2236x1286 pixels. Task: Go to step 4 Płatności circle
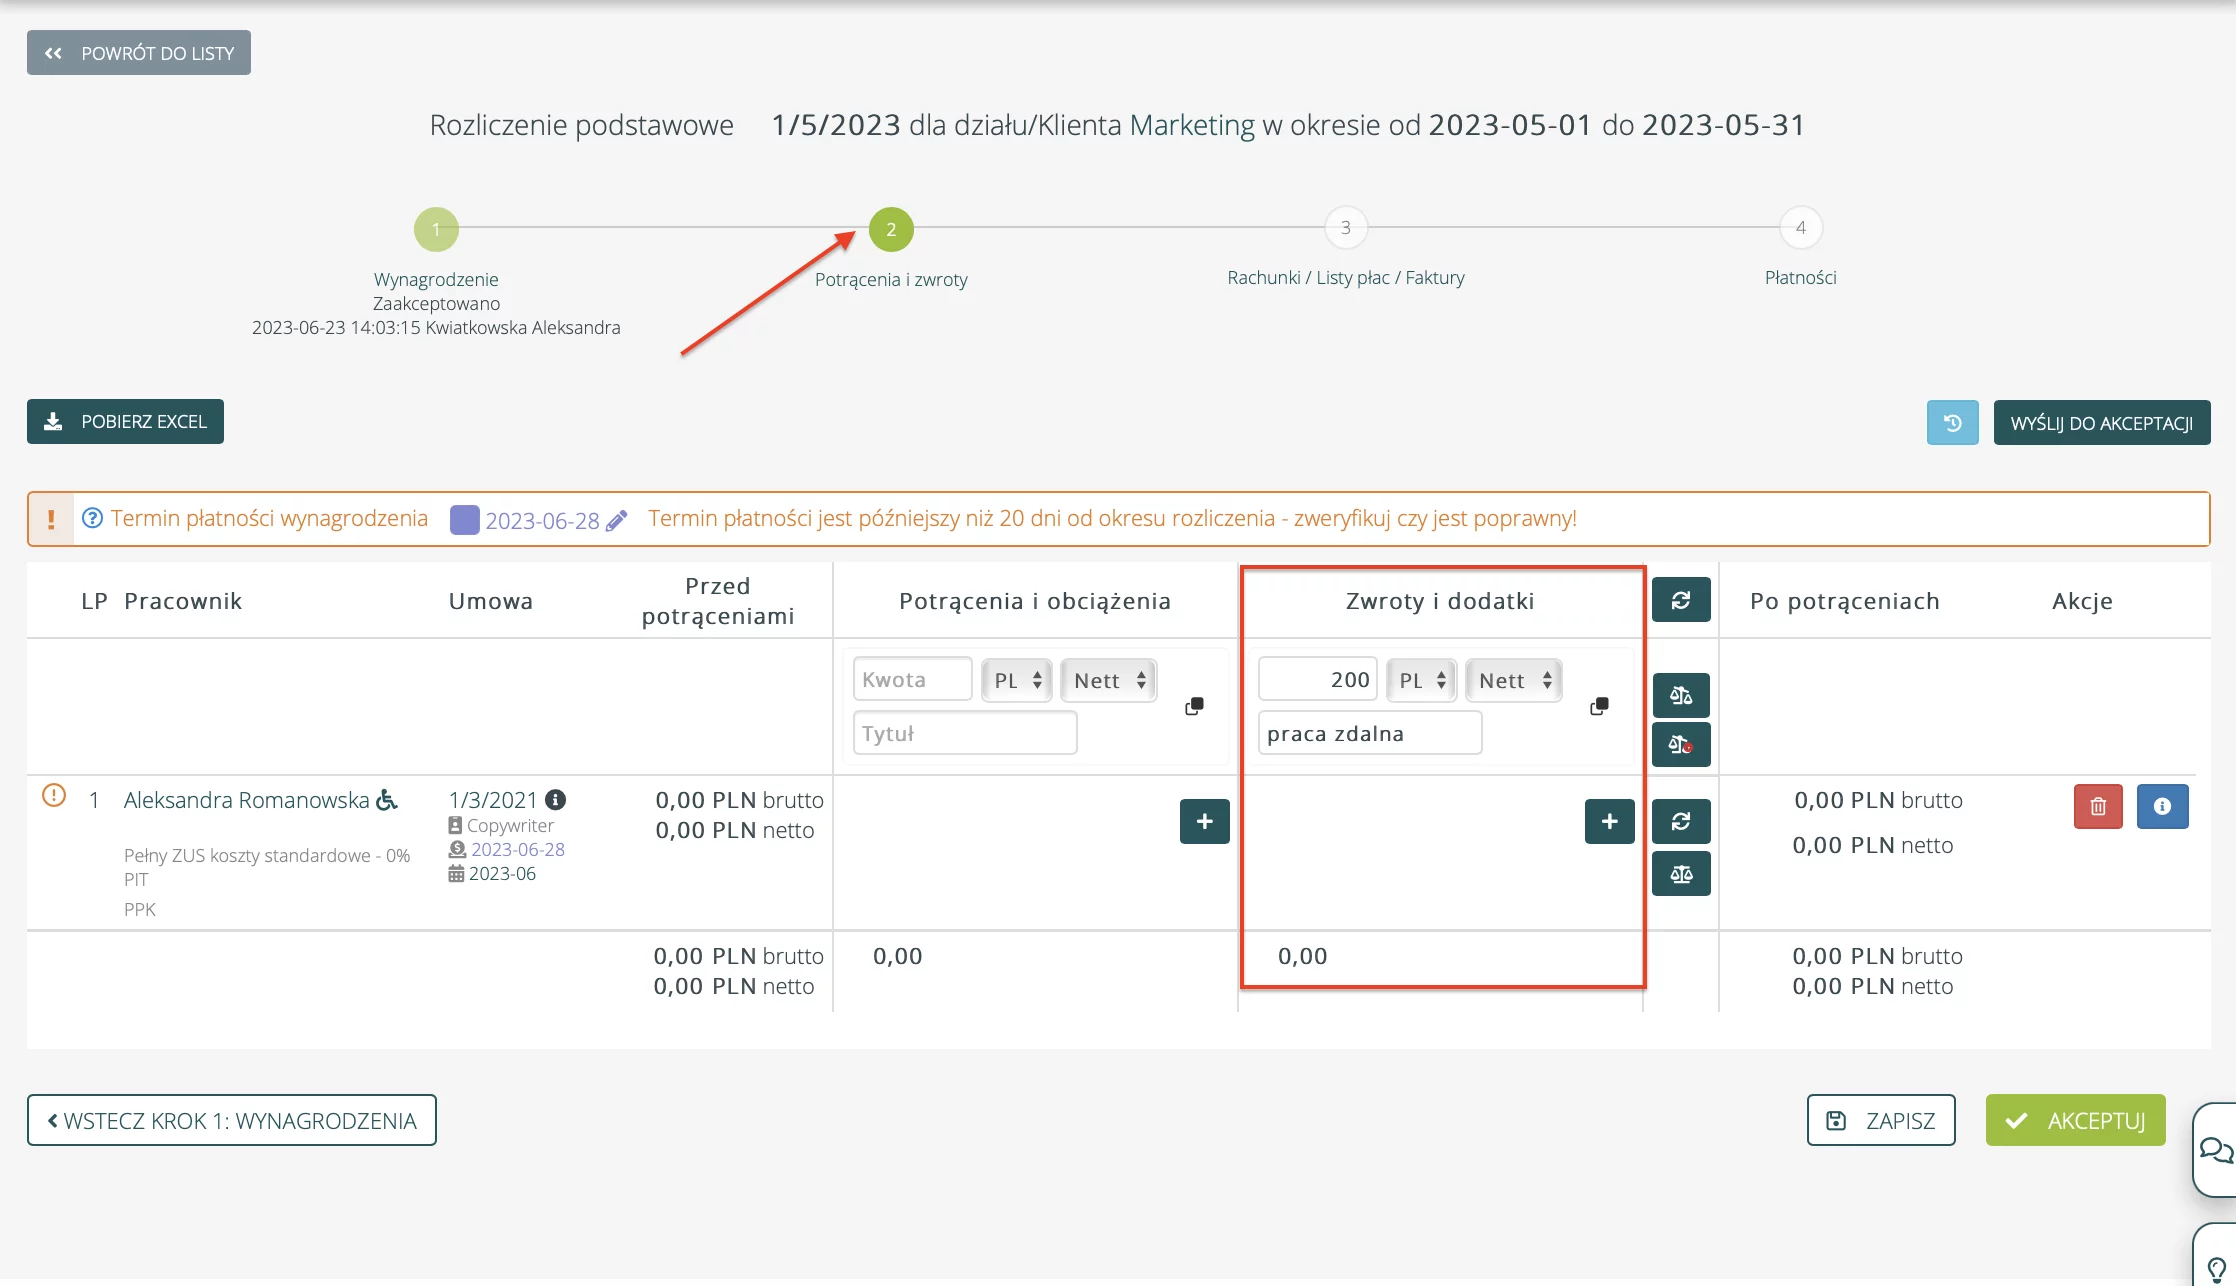point(1801,228)
